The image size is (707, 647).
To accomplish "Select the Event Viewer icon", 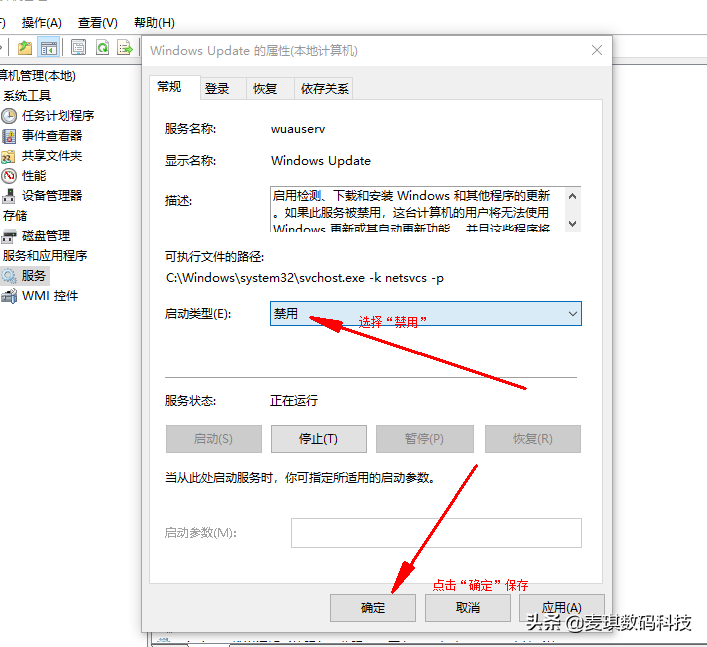I will (x=9, y=136).
